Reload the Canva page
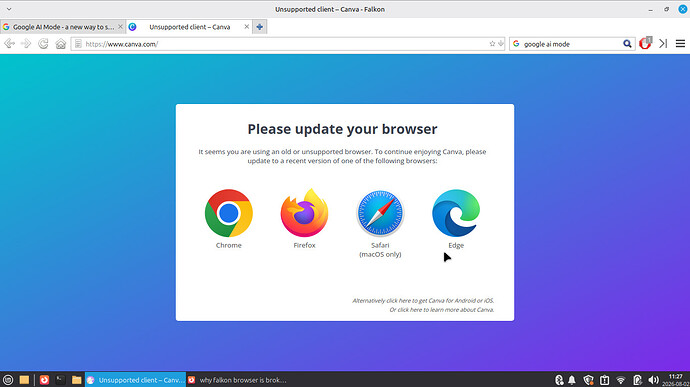 (x=43, y=44)
